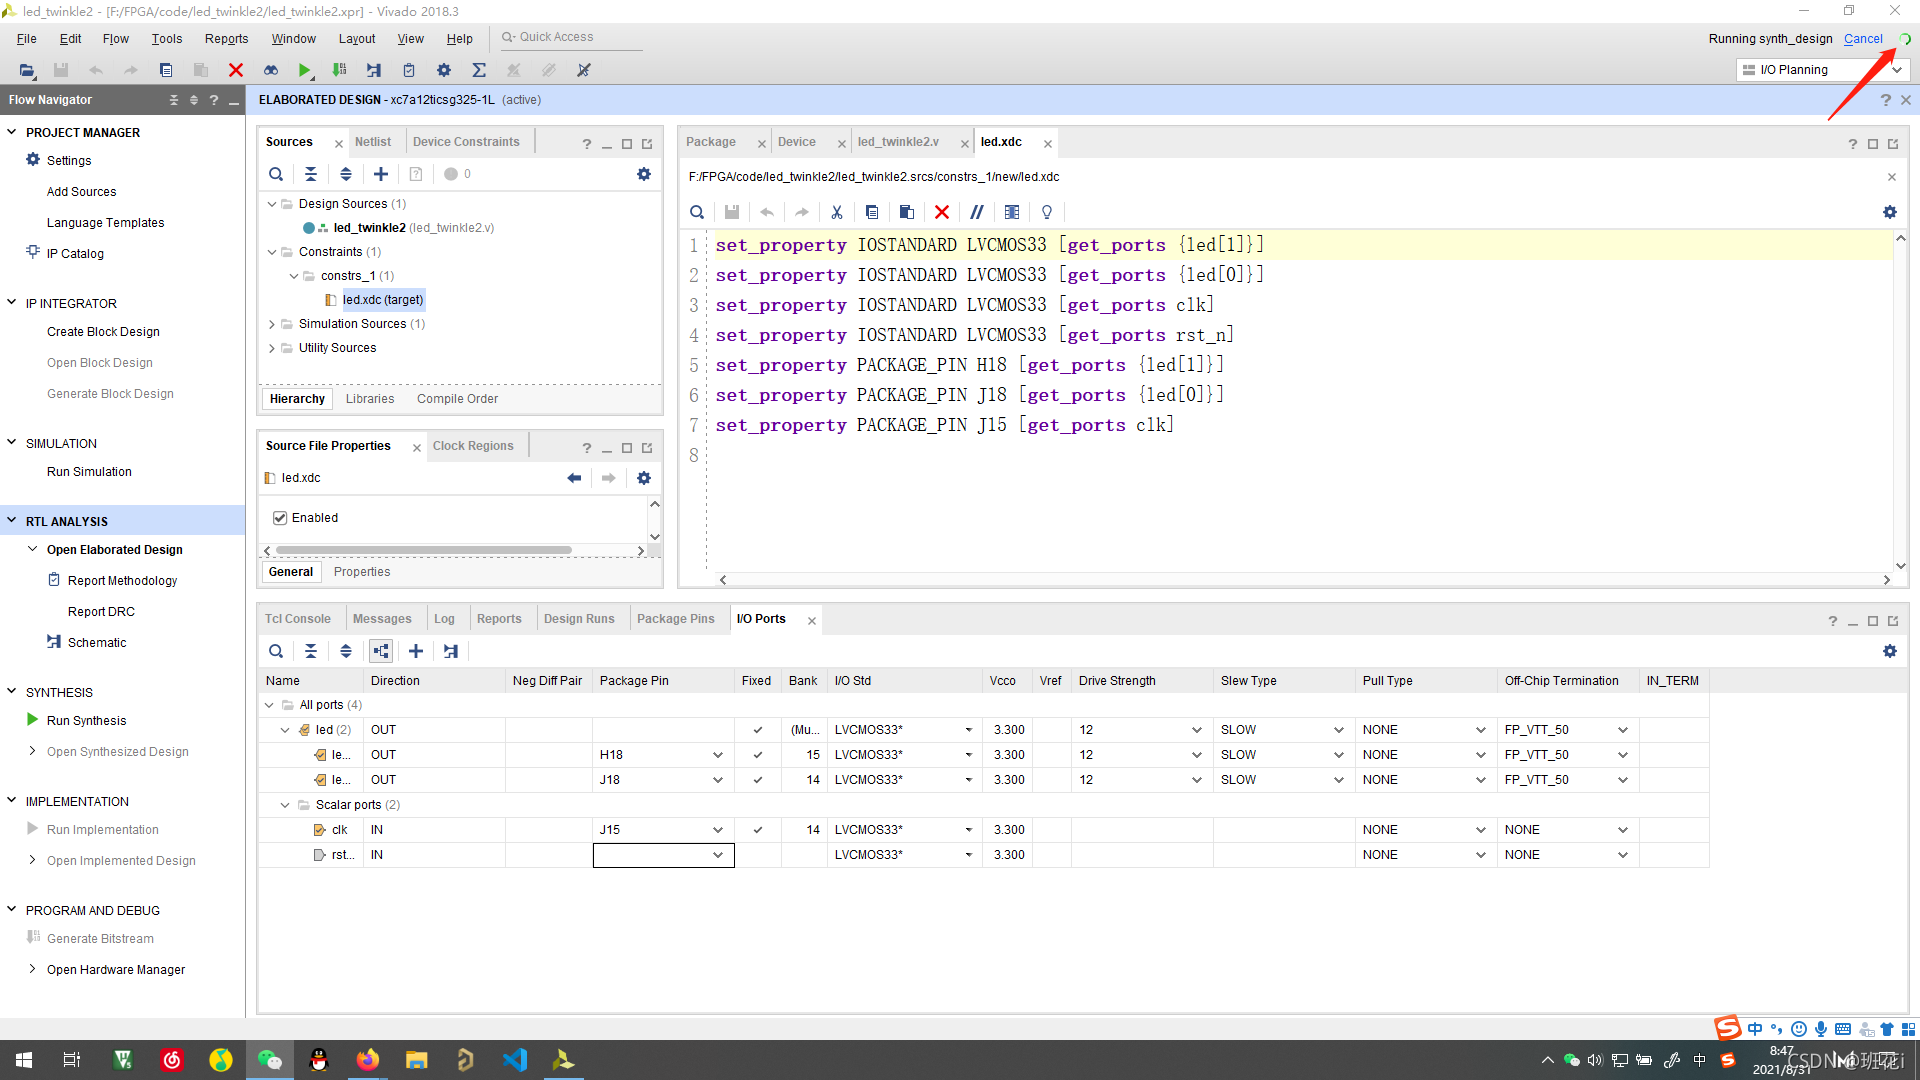
Task: Click the cut scissors icon in editor toolbar
Action: click(x=837, y=212)
